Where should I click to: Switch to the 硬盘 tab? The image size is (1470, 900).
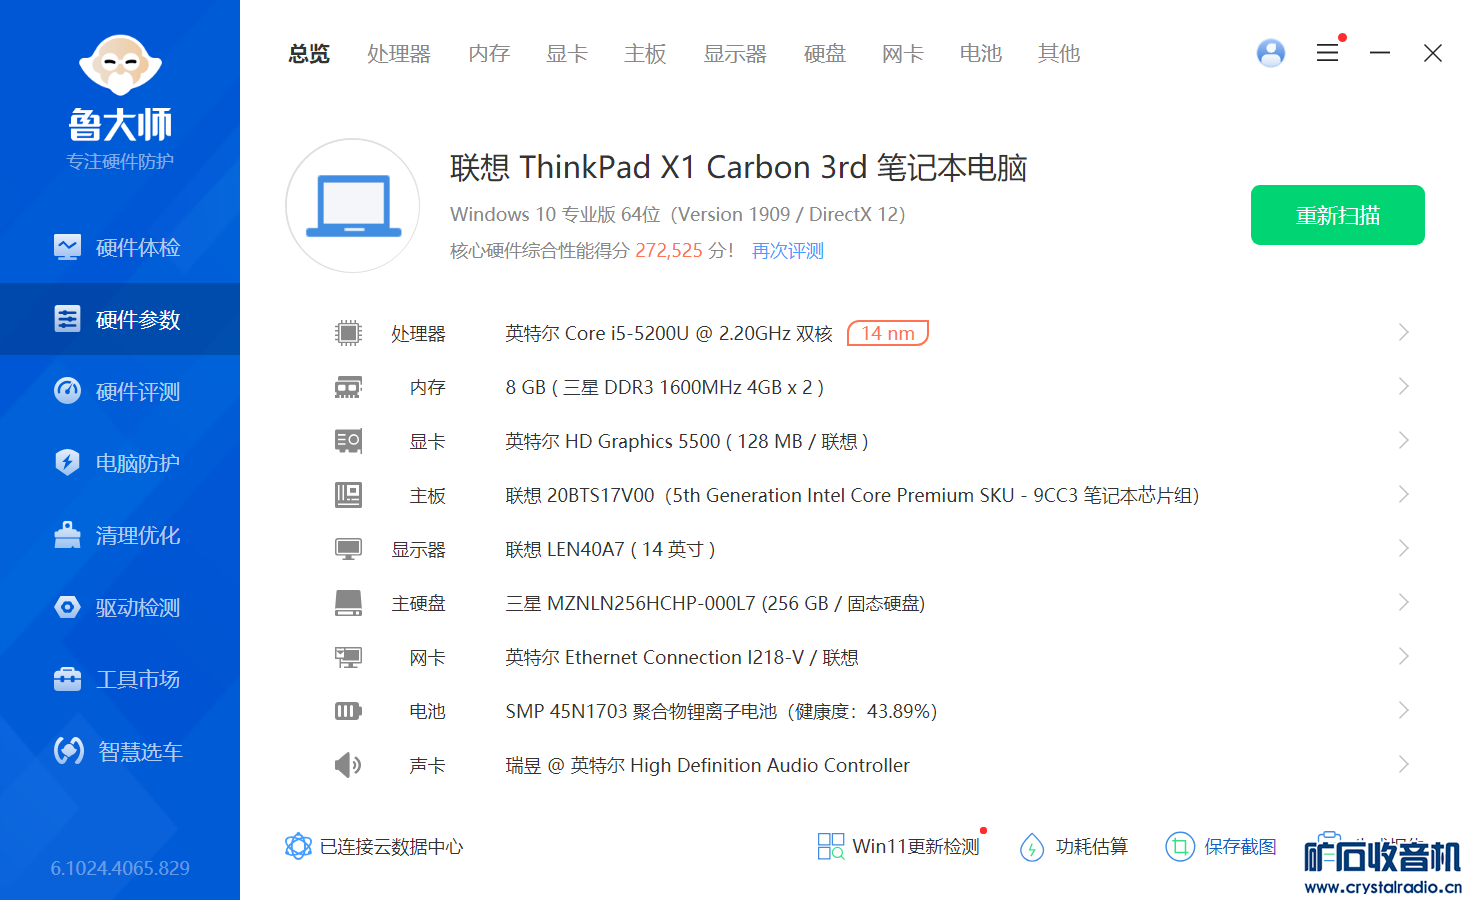[x=825, y=53]
